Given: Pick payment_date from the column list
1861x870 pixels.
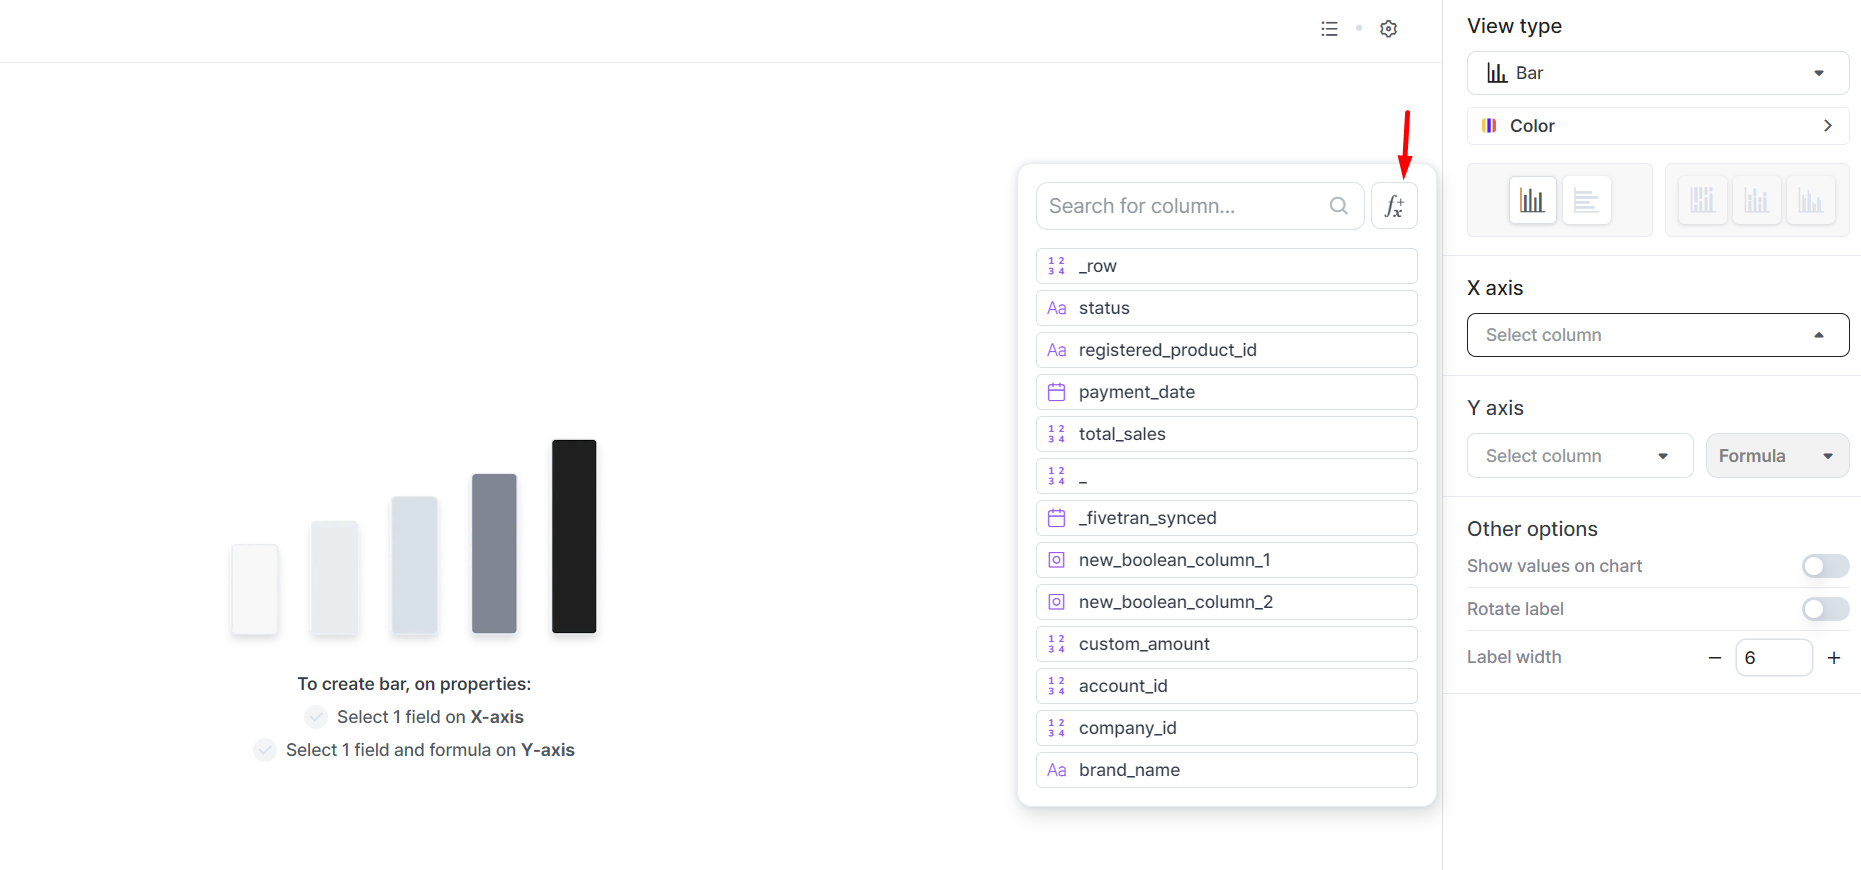Looking at the screenshot, I should pyautogui.click(x=1226, y=392).
